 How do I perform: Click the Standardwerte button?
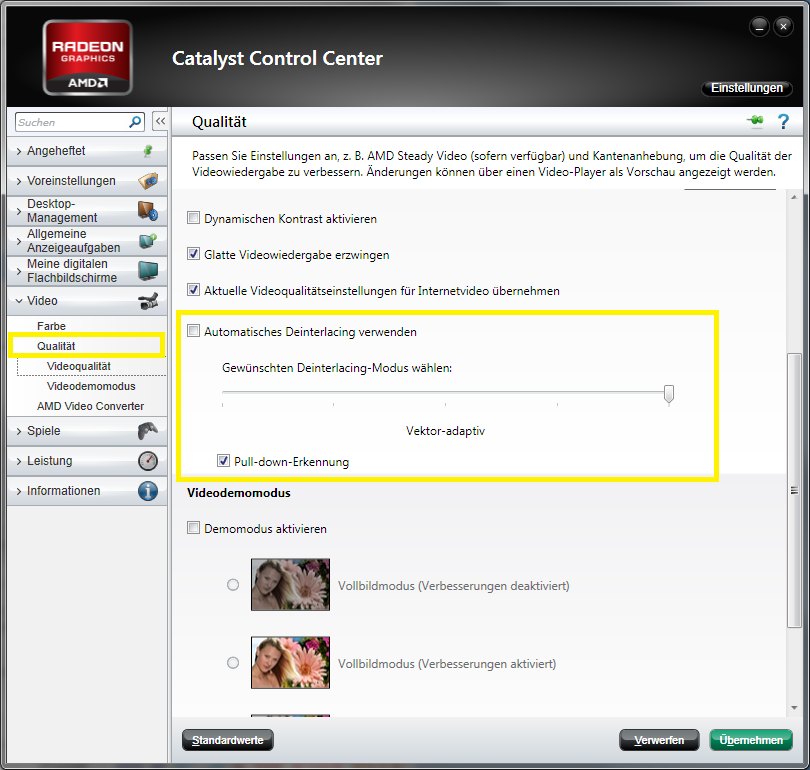228,740
